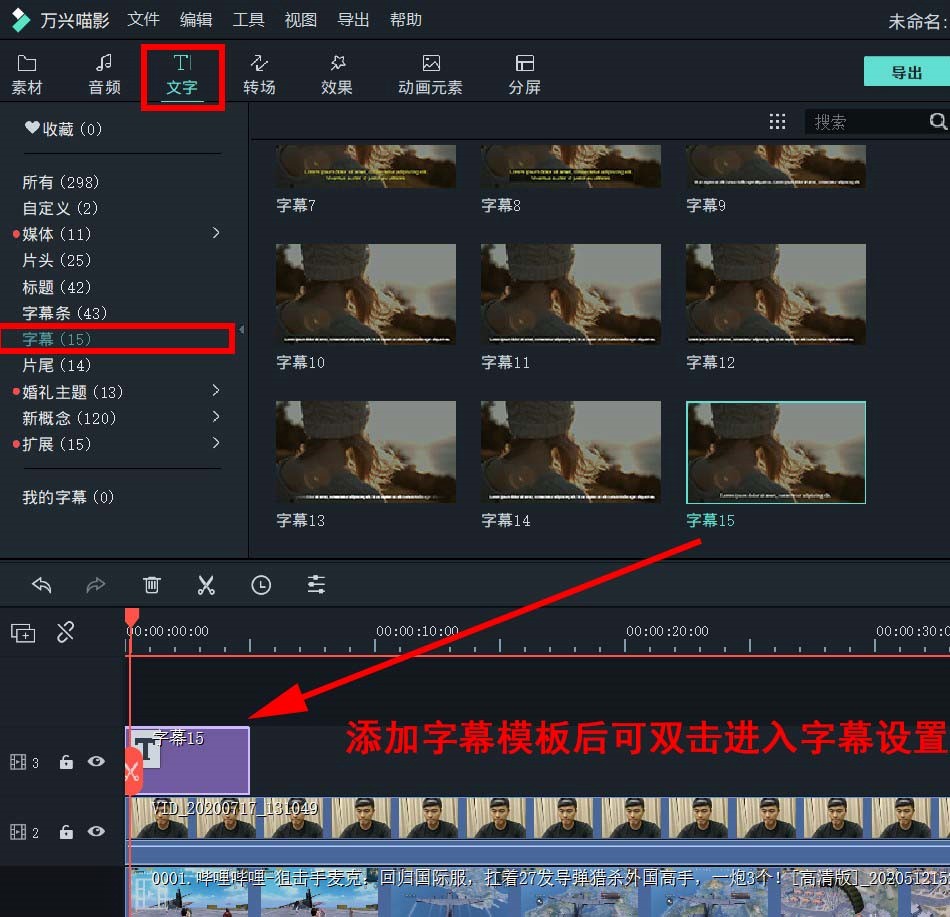The width and height of the screenshot is (950, 917).
Task: Open the 动画元素 elements tab
Action: (430, 75)
